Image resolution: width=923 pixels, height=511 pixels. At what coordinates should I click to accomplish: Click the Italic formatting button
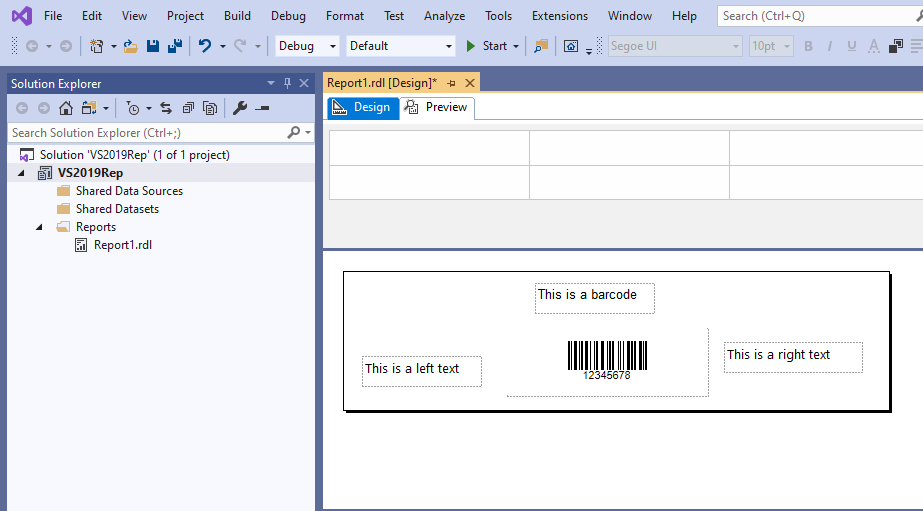[830, 46]
